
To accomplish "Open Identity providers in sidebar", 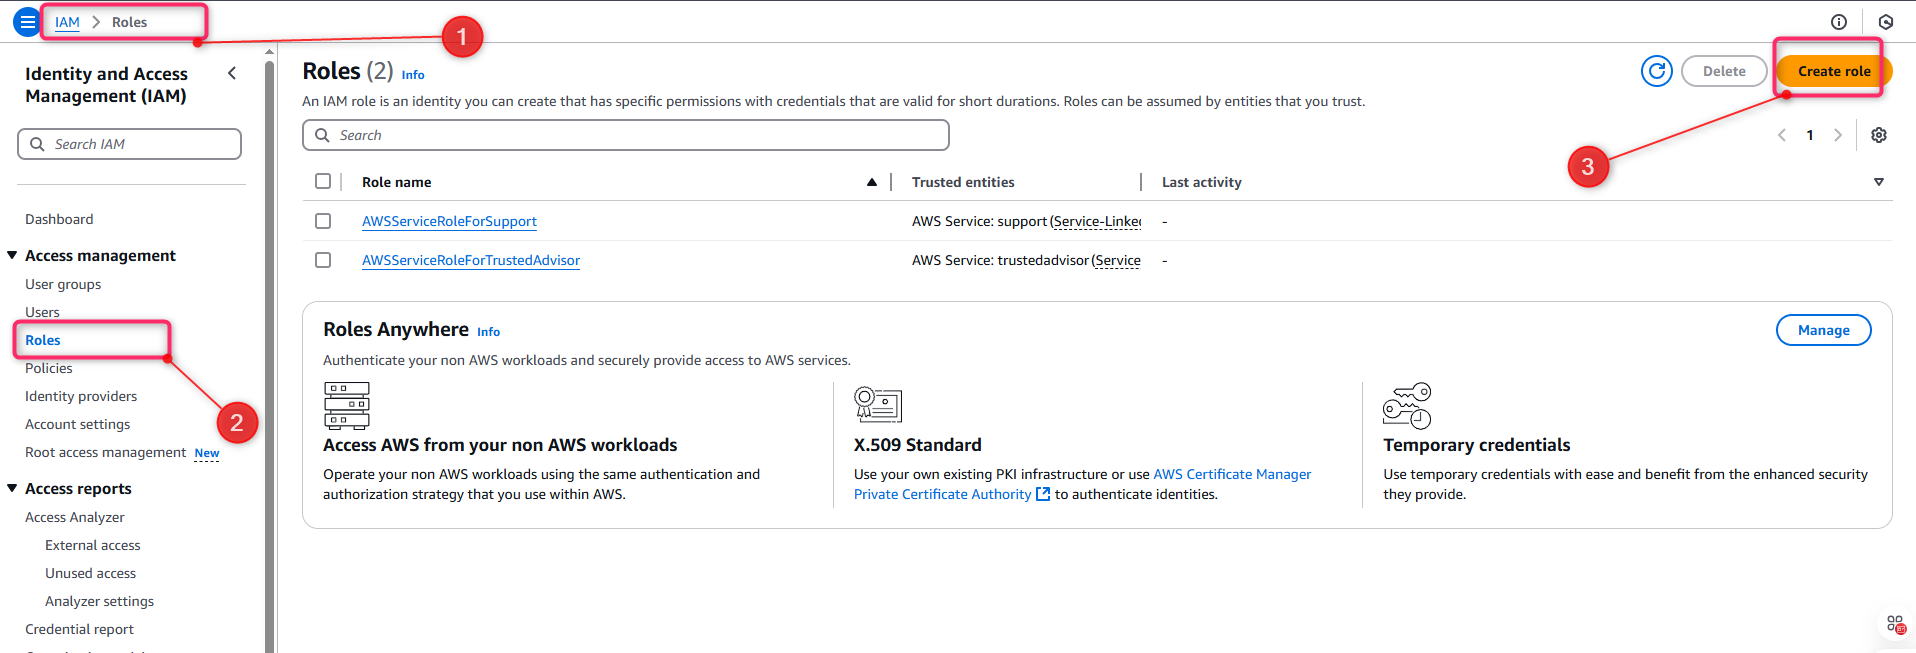I will click(x=81, y=396).
